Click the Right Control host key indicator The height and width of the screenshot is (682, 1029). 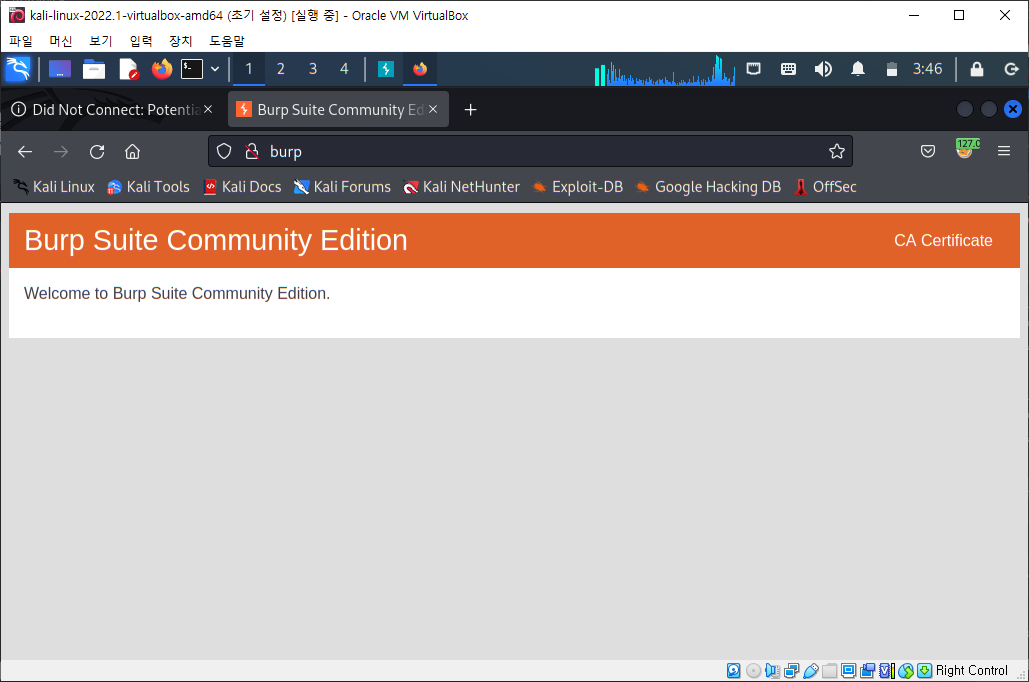971,670
